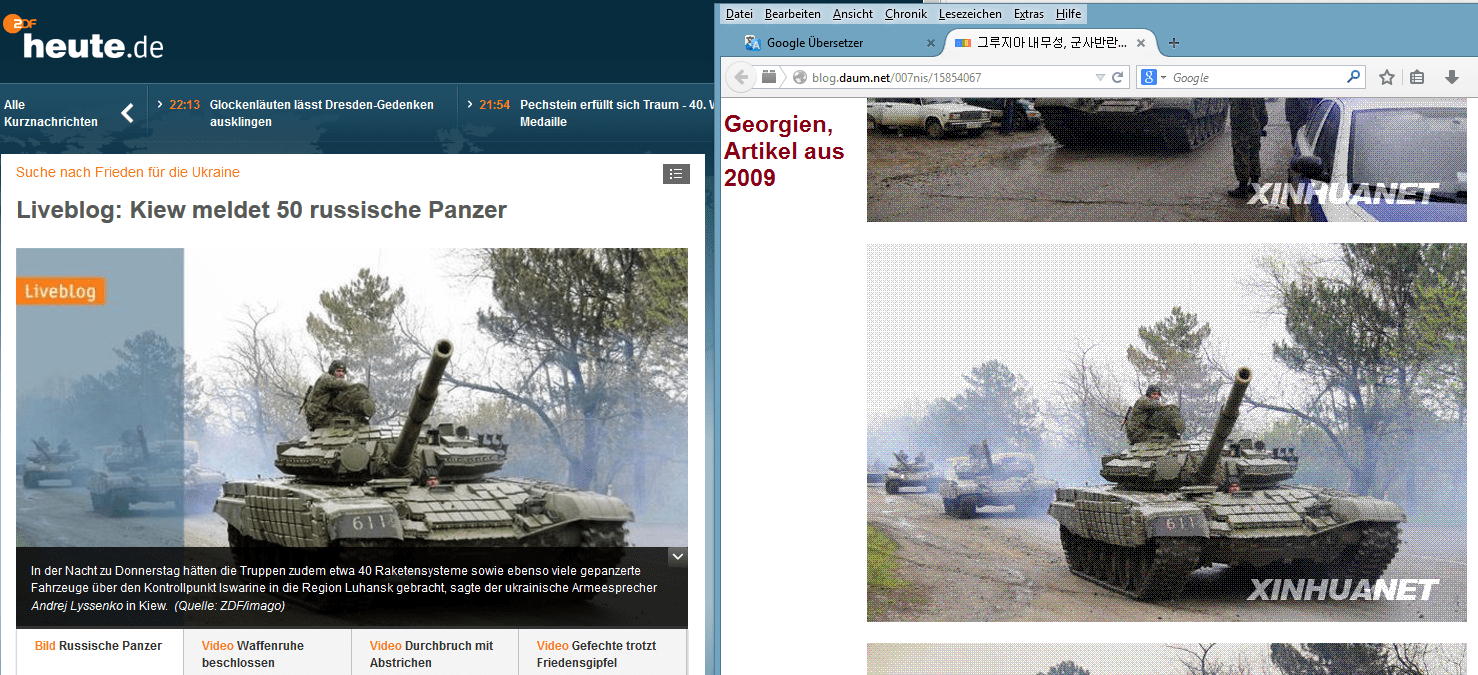Click the site identity globe icon
Viewport: 1478px width, 675px height.
[800, 77]
